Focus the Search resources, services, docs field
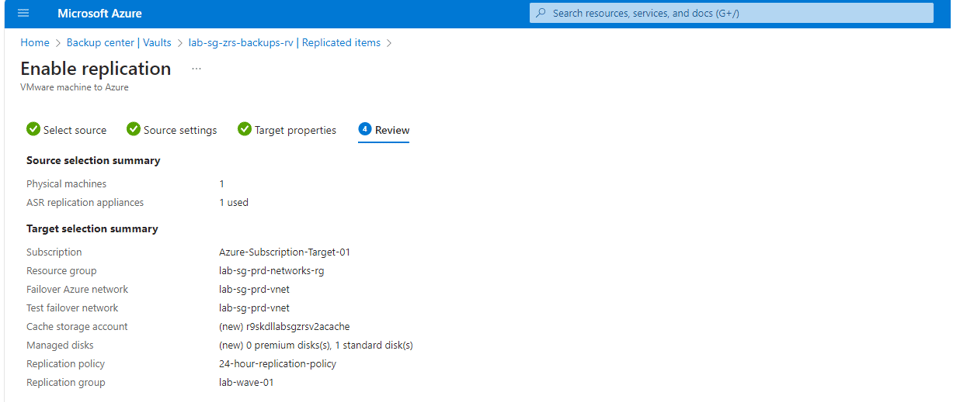This screenshot has height=402, width=960. (x=732, y=13)
